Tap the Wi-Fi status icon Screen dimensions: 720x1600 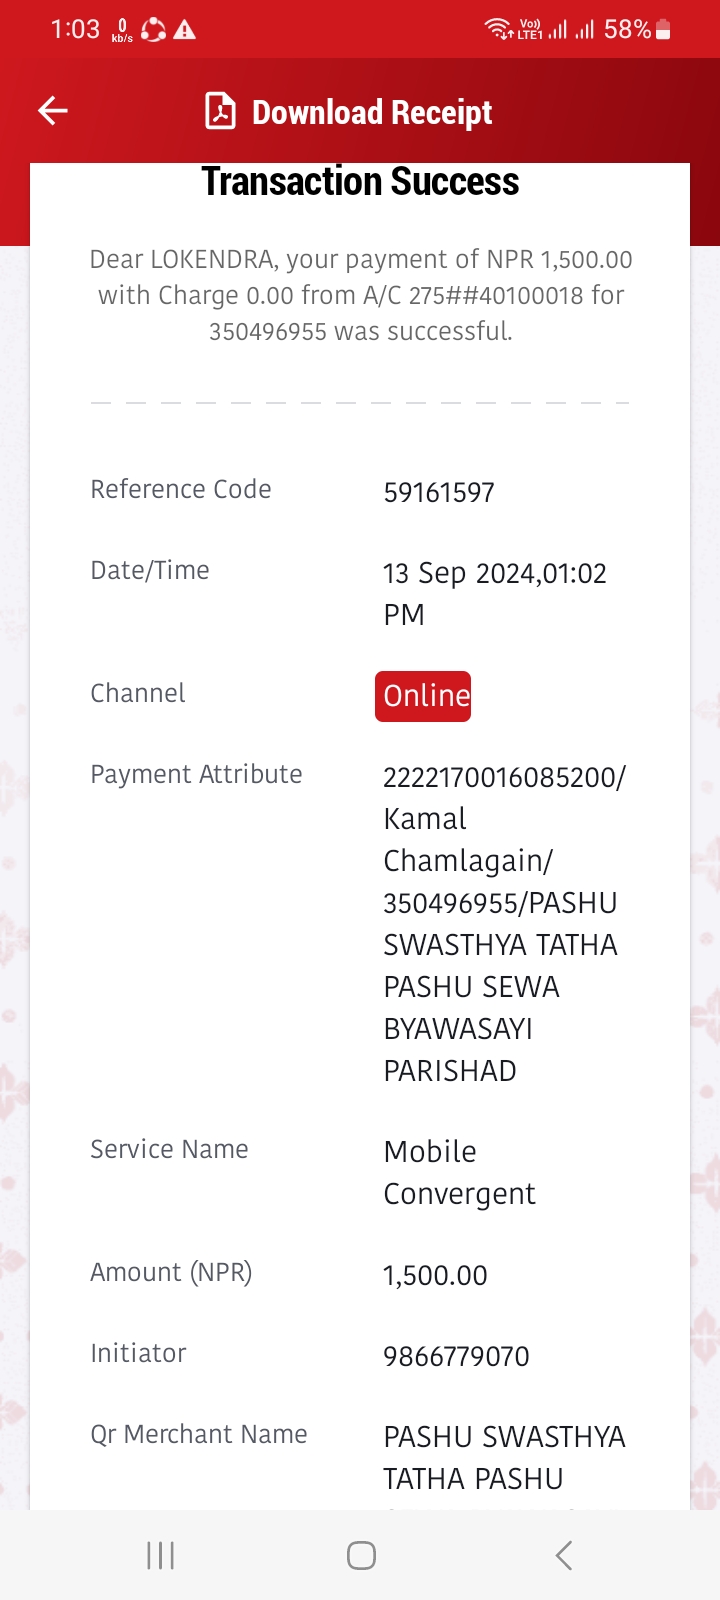pos(499,29)
